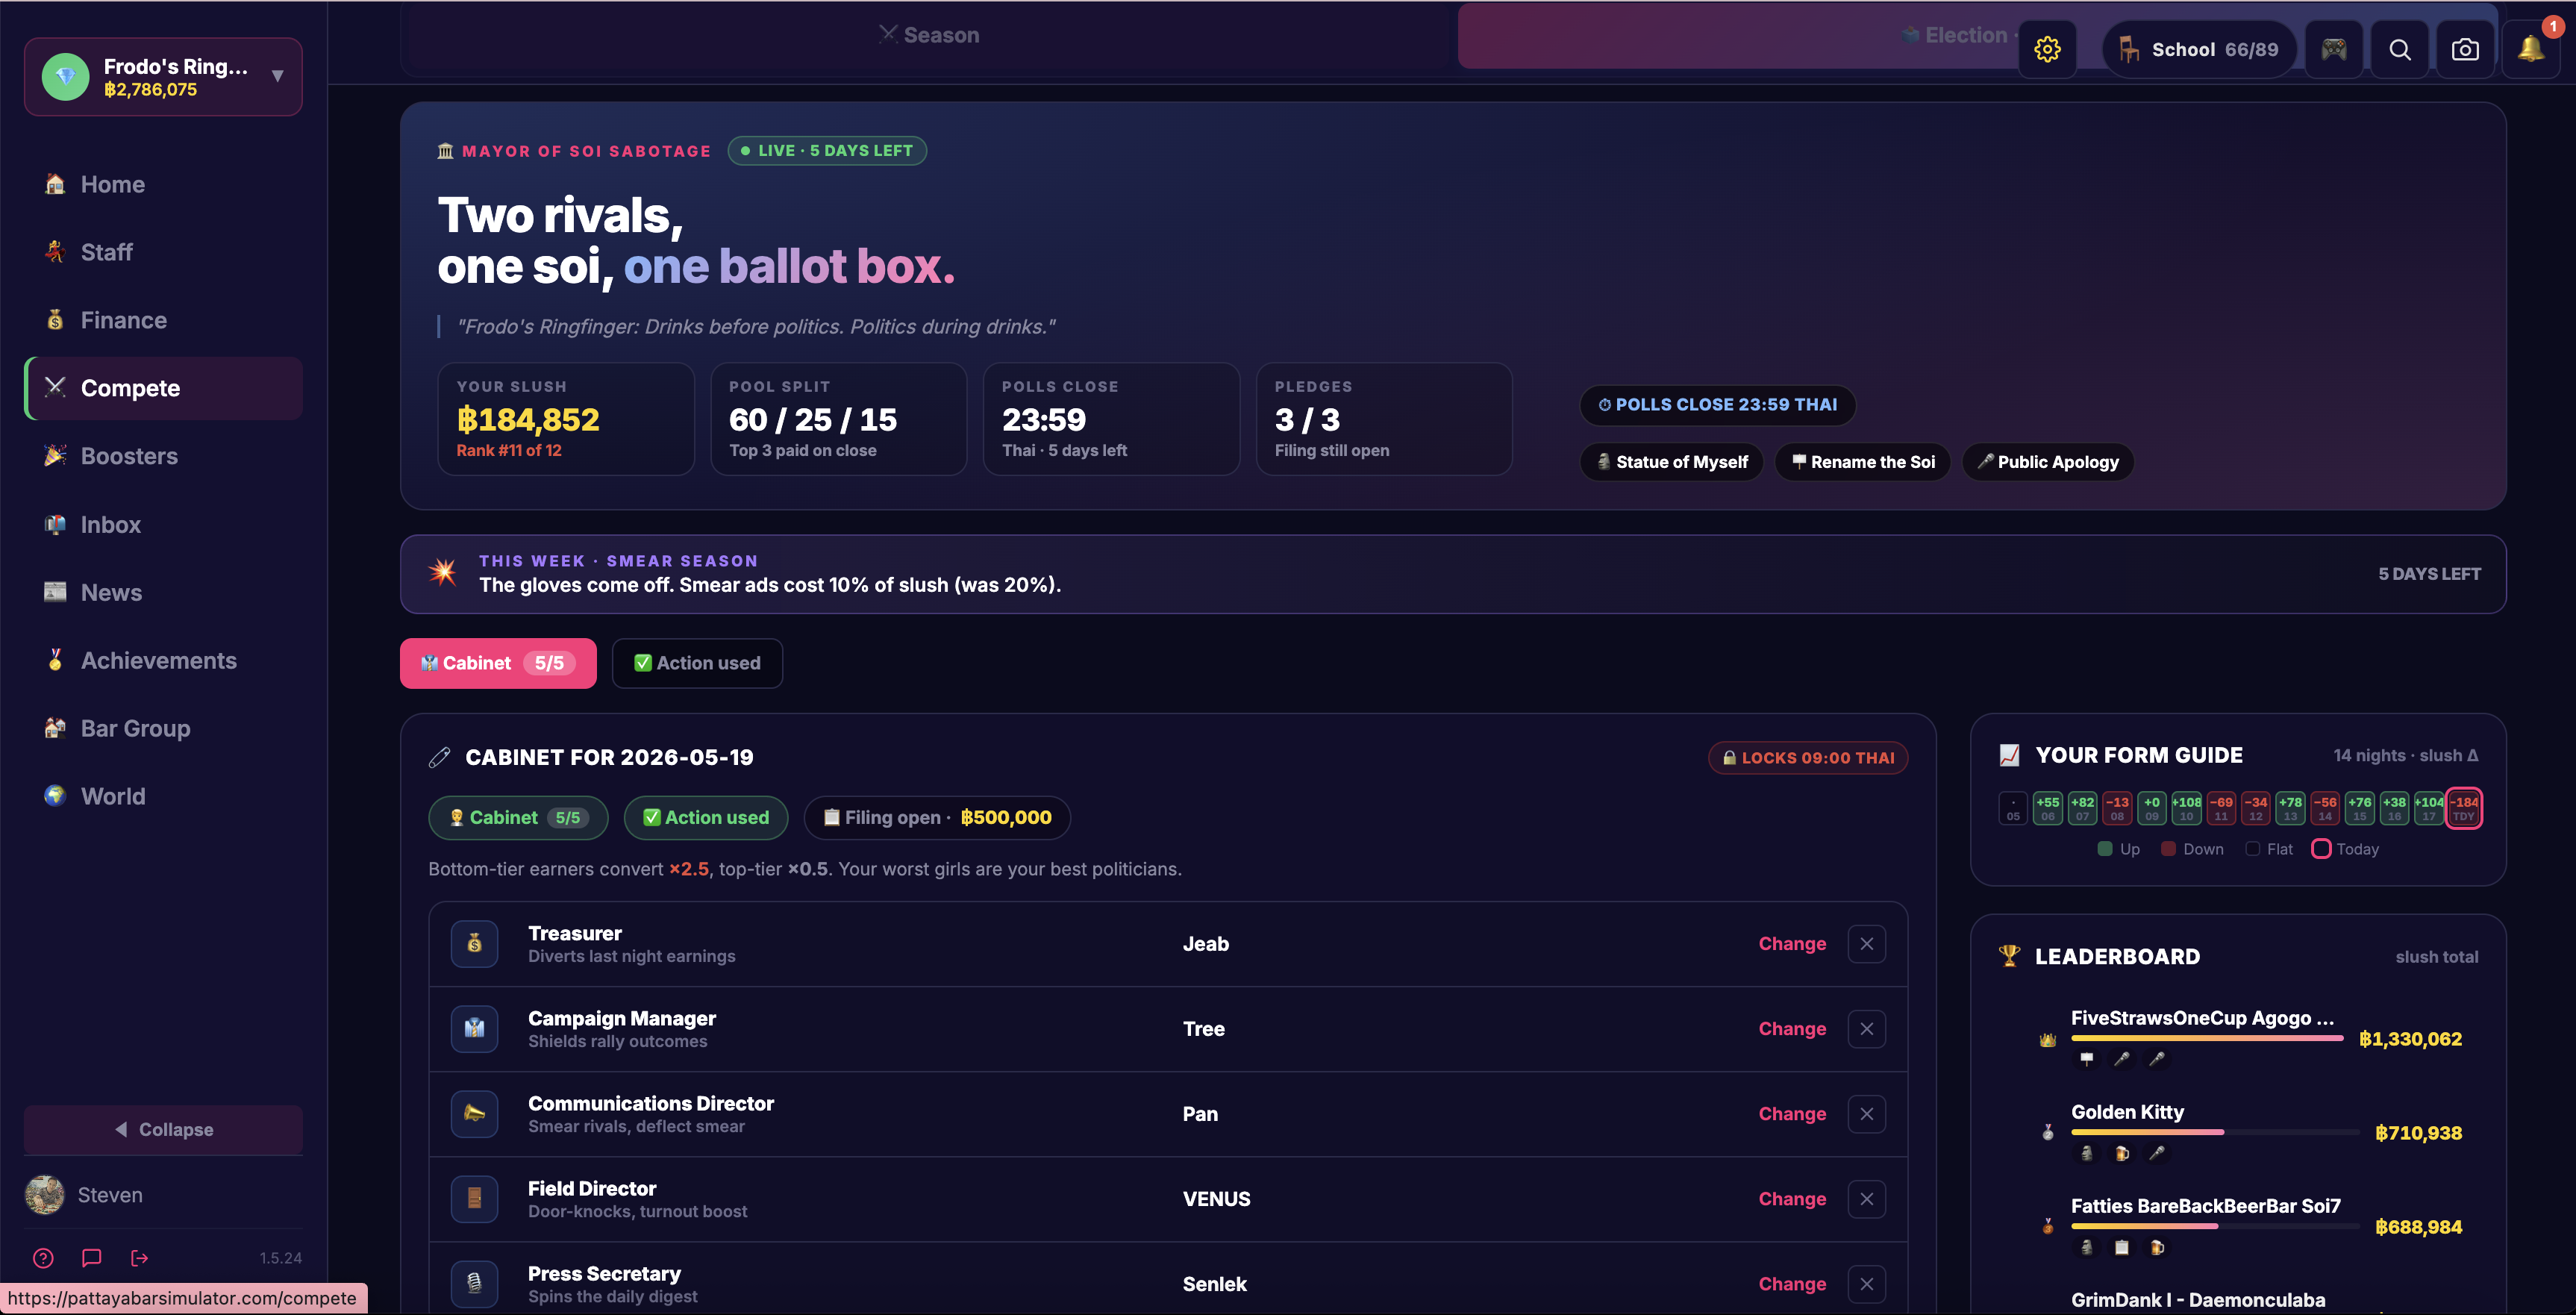The image size is (2576, 1315).
Task: Open the Finance section
Action: click(163, 320)
